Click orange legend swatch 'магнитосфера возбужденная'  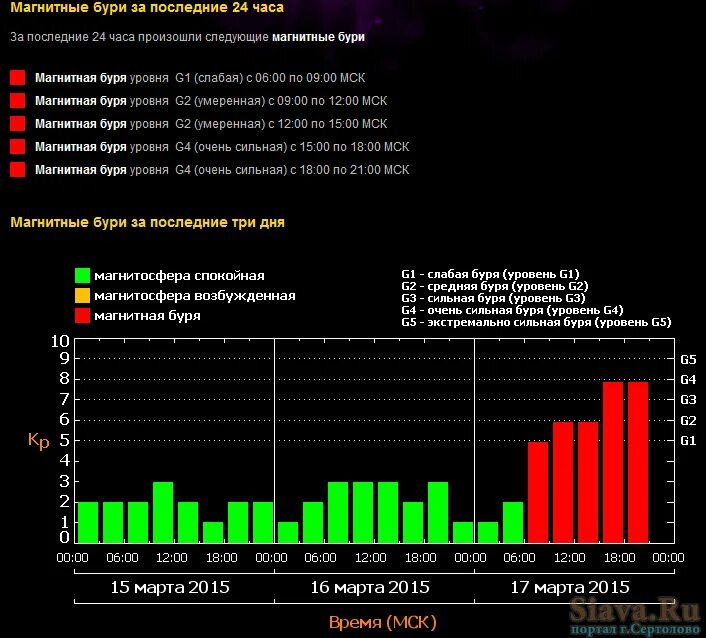coord(82,295)
